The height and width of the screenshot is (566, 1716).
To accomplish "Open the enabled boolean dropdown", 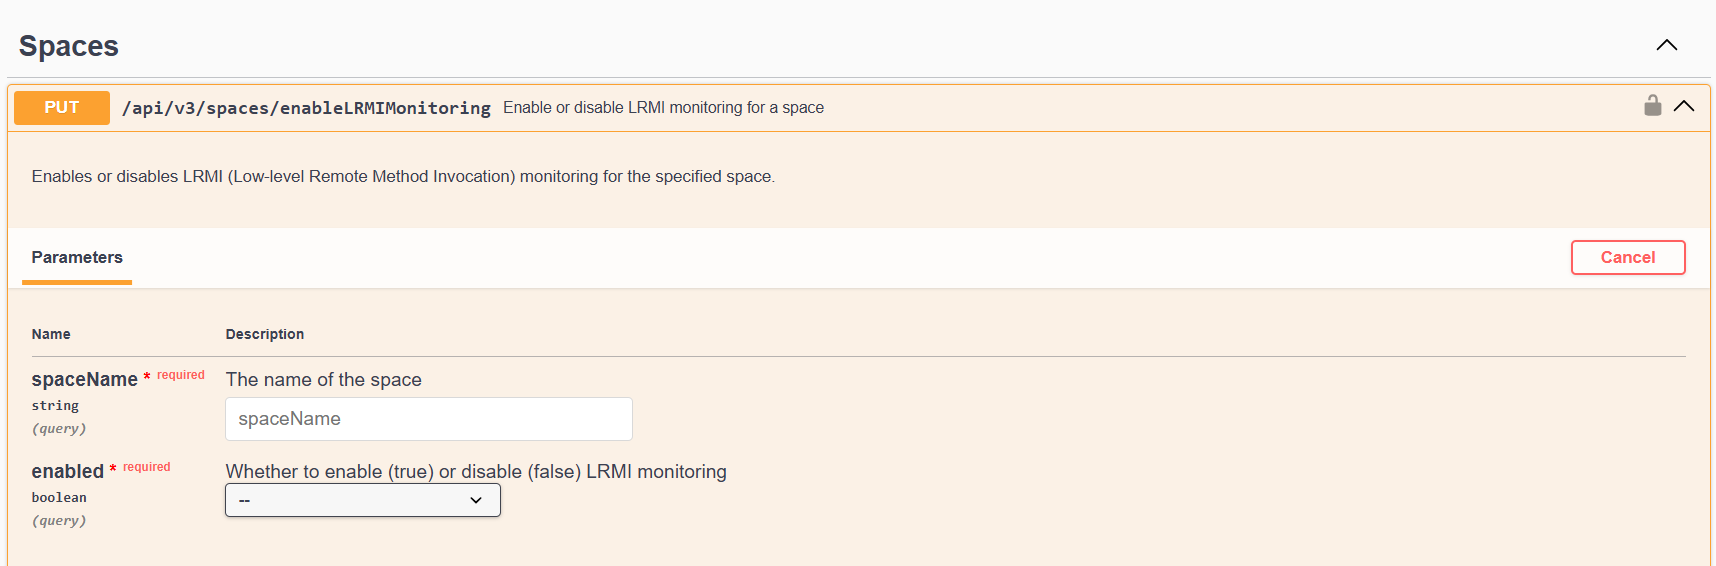I will [x=363, y=500].
